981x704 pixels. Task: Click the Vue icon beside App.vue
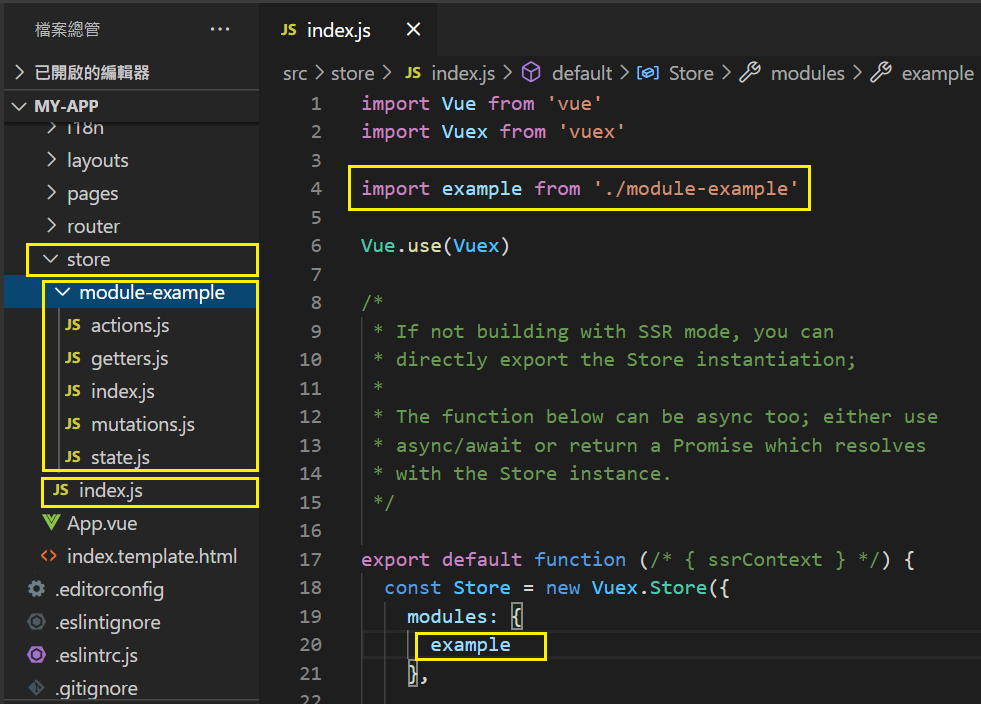pos(51,523)
